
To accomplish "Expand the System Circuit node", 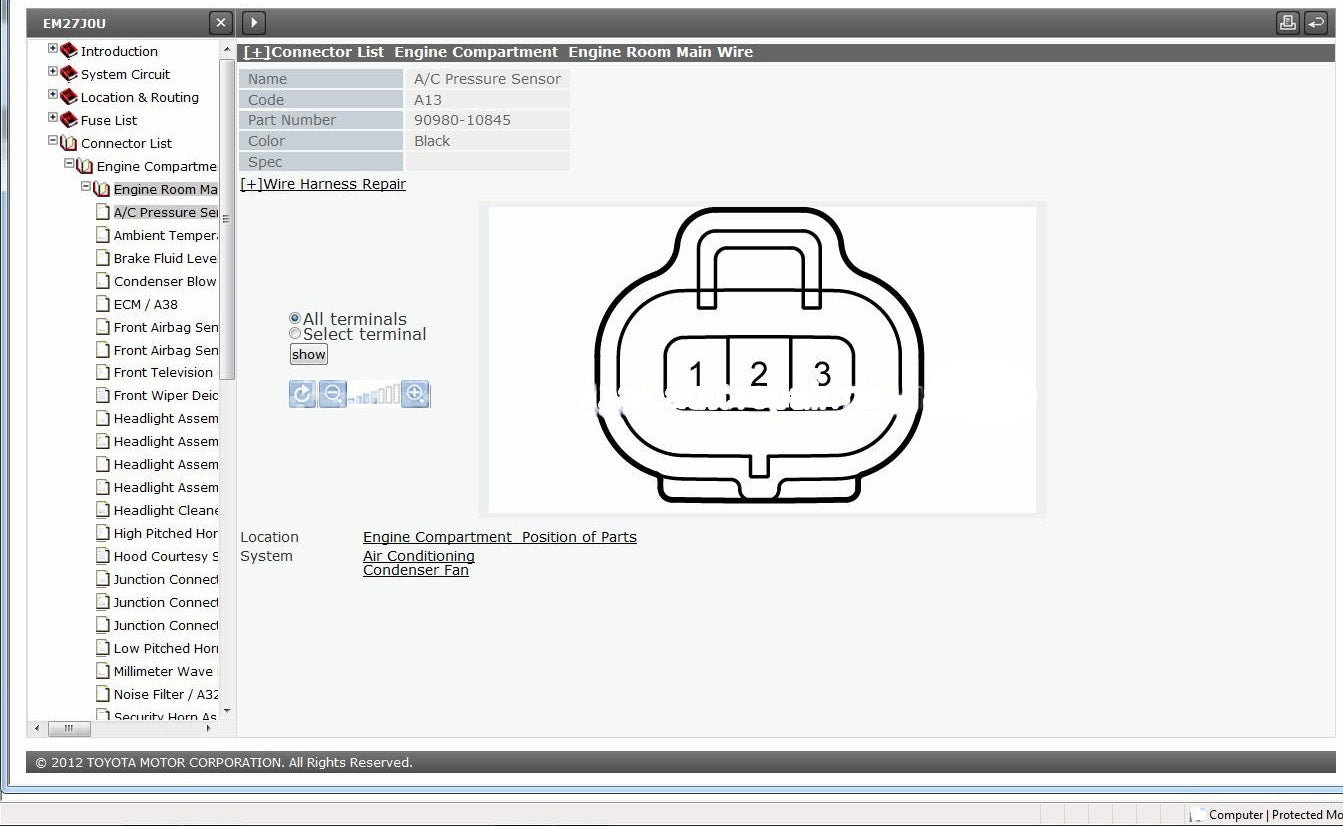I will [53, 72].
